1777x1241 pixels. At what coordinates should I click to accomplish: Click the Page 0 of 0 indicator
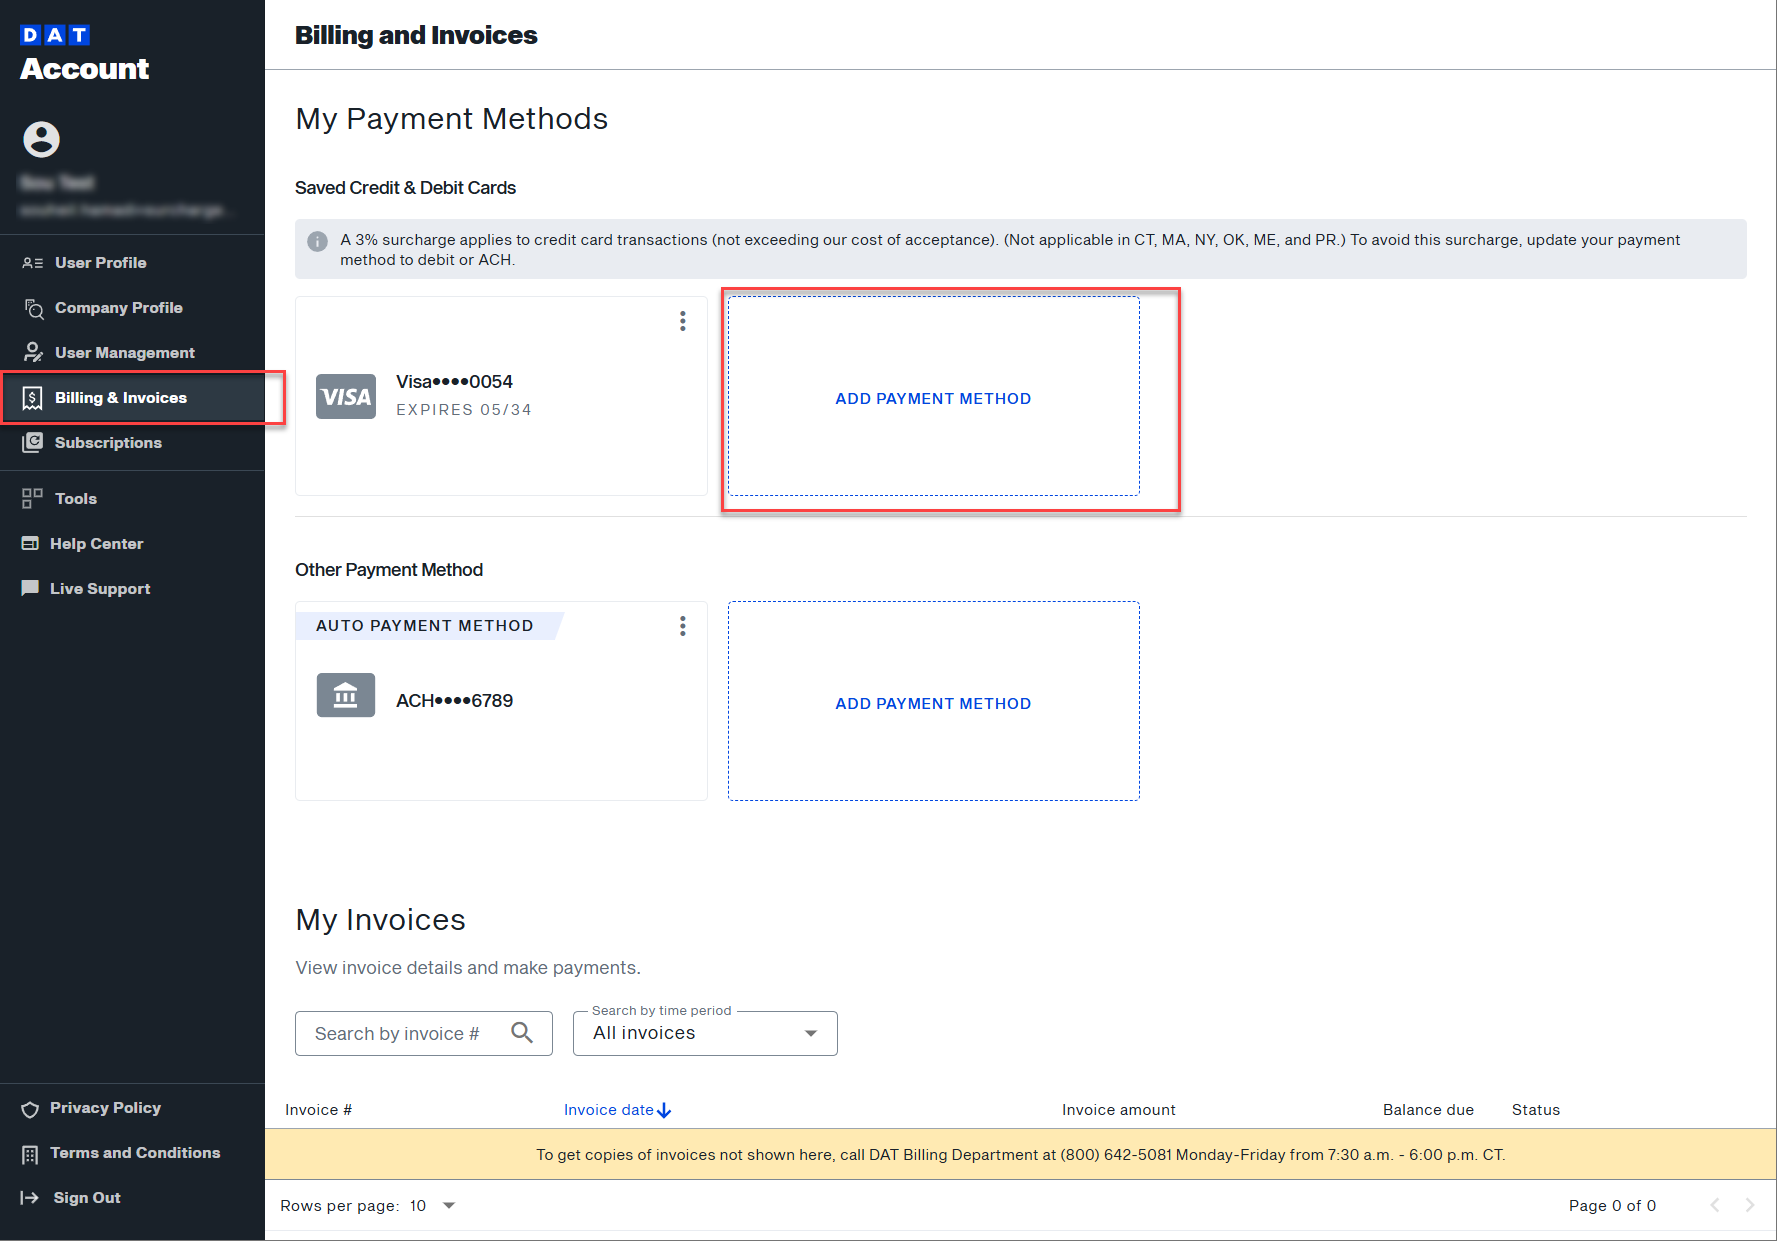point(1612,1205)
